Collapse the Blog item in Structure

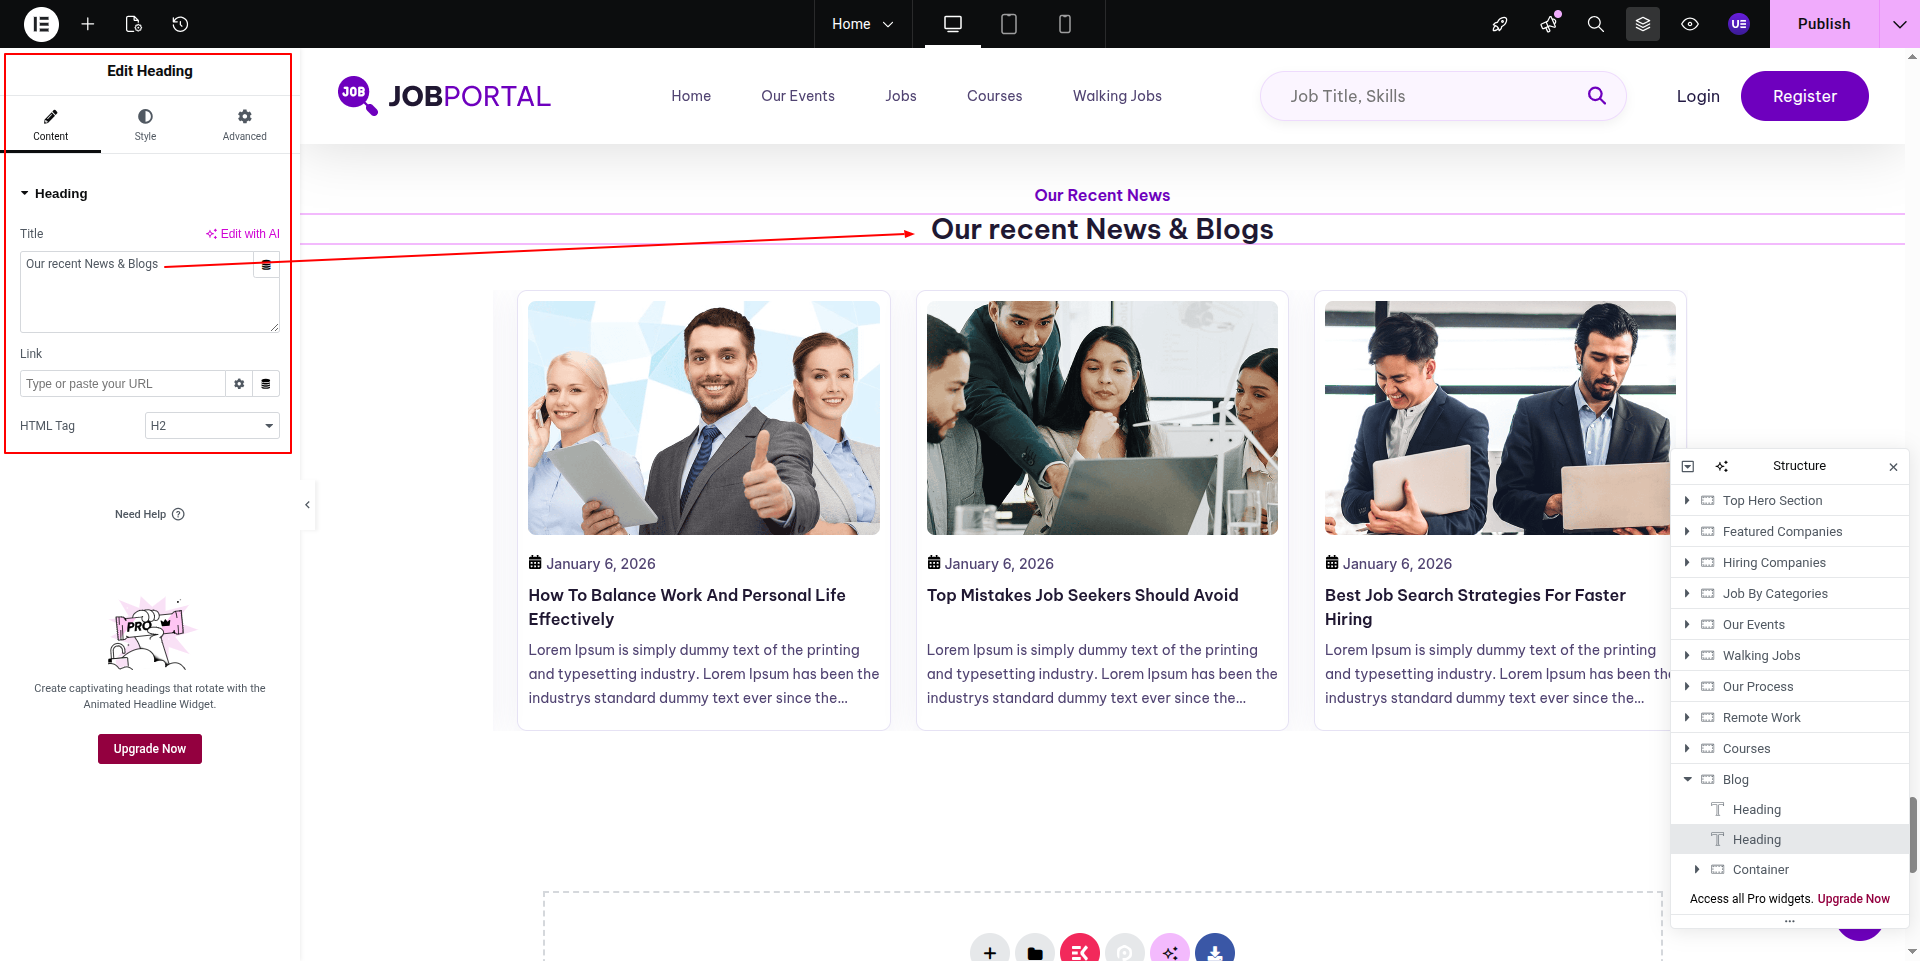click(x=1688, y=779)
